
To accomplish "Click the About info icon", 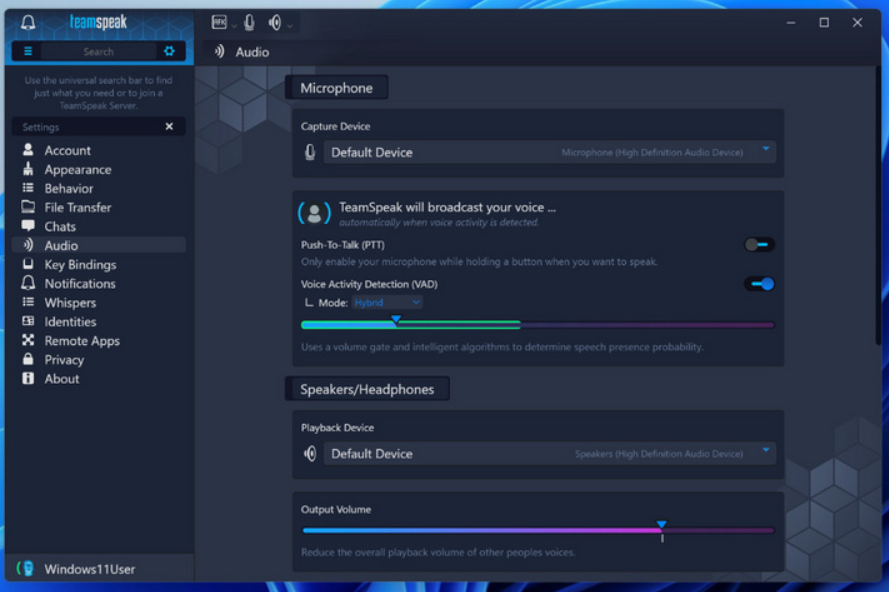I will point(28,378).
